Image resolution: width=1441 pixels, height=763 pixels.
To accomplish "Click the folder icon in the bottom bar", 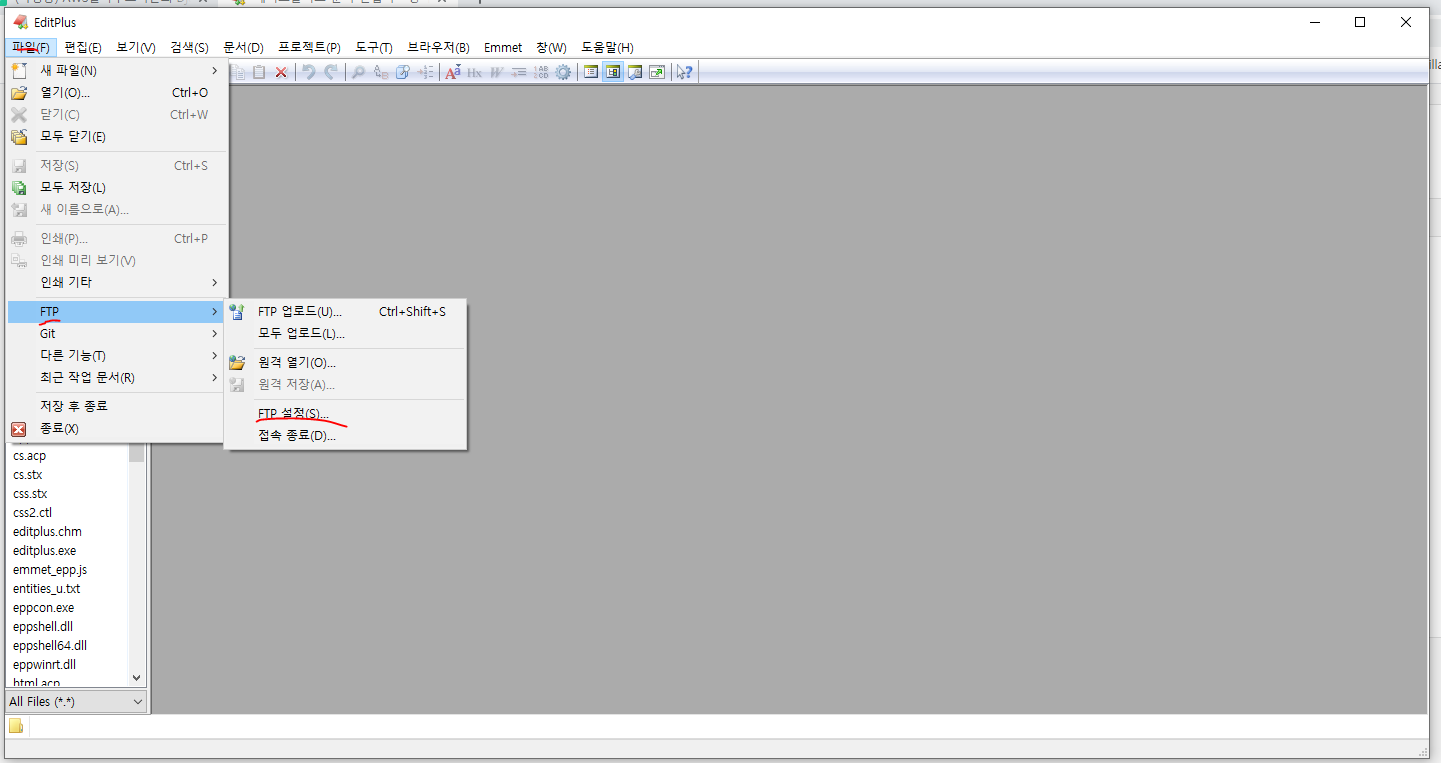I will (17, 726).
